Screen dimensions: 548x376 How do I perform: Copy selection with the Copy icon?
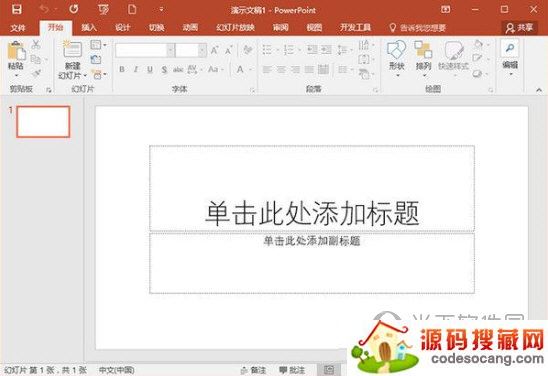pos(36,59)
